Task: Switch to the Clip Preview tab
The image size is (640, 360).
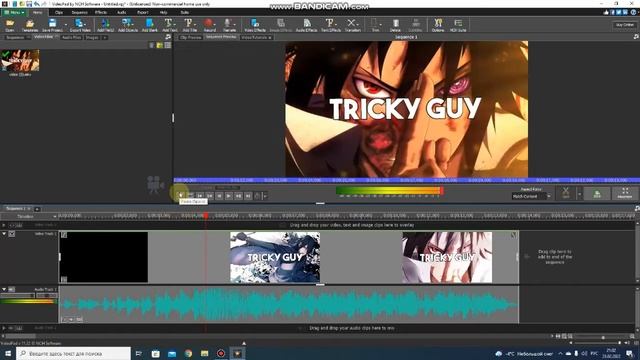Action: [191, 37]
